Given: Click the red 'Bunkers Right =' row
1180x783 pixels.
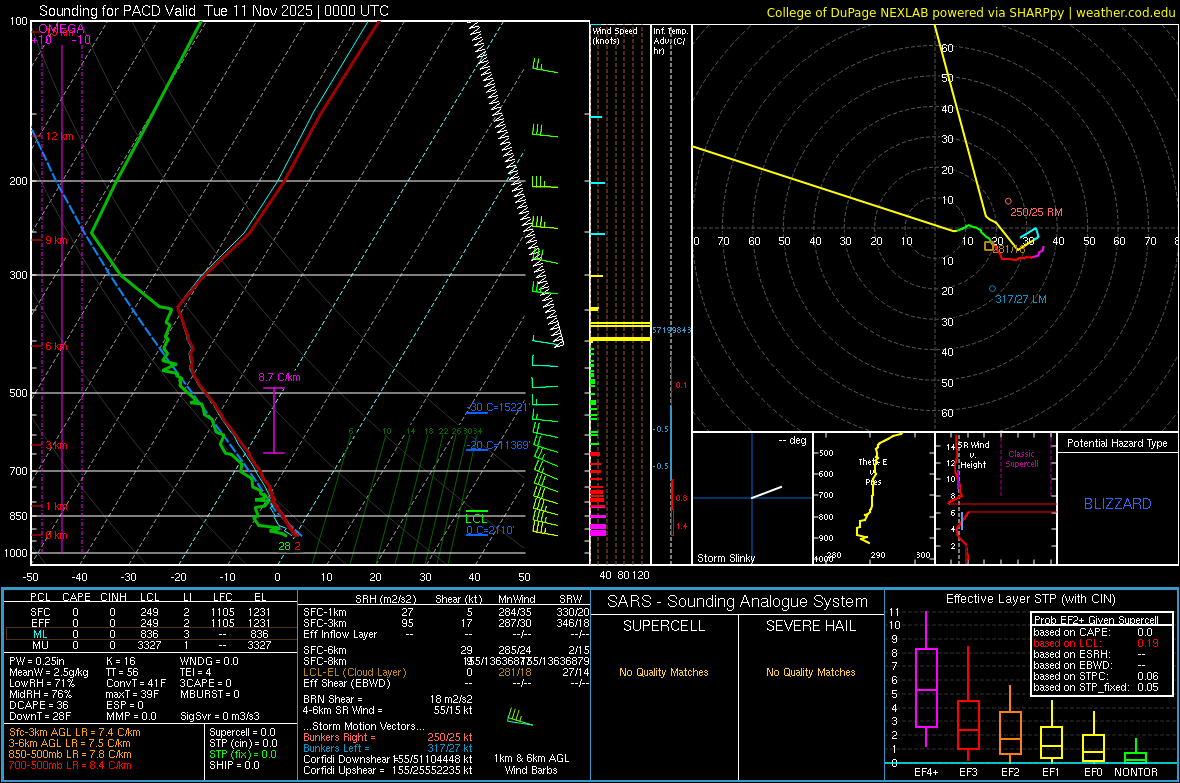Looking at the screenshot, I should pyautogui.click(x=388, y=737).
